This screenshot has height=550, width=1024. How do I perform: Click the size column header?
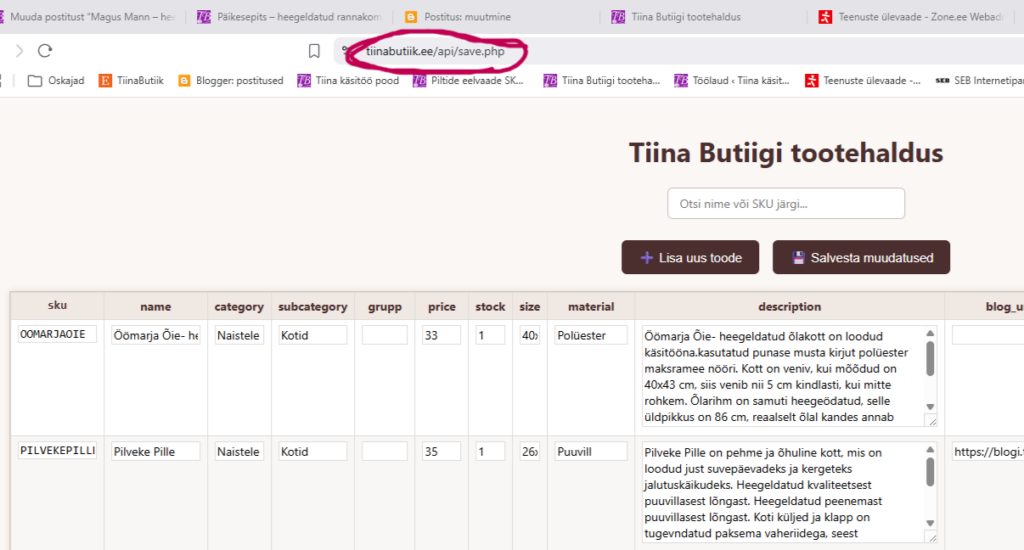coord(530,306)
